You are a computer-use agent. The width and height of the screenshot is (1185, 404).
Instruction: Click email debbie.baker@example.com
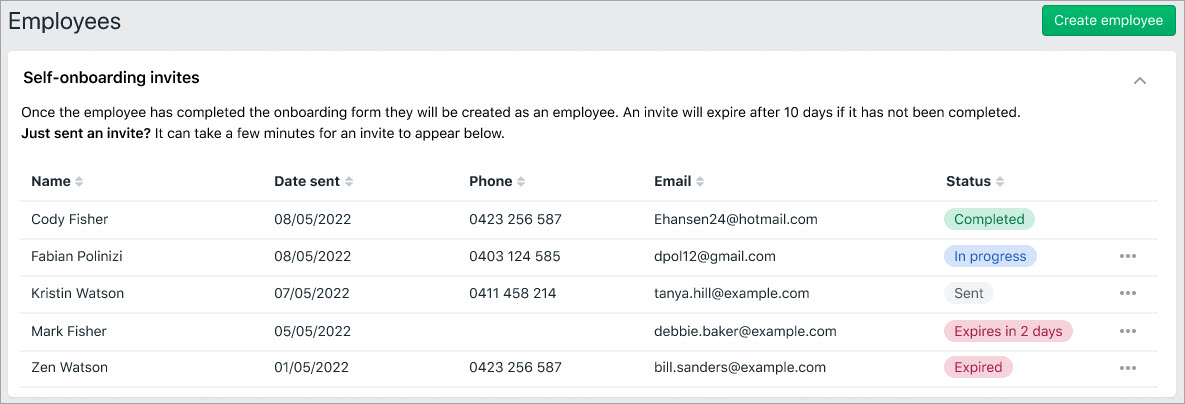[745, 331]
